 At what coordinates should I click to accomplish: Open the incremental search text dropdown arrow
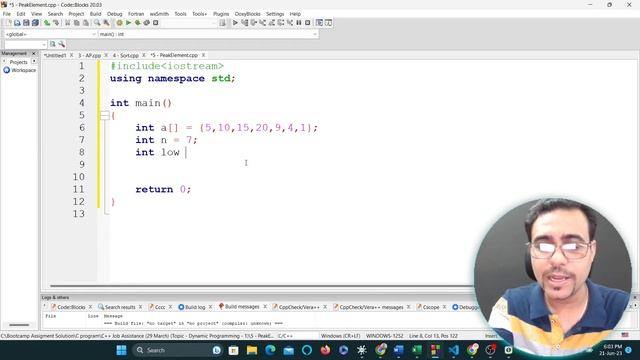(x=43, y=44)
